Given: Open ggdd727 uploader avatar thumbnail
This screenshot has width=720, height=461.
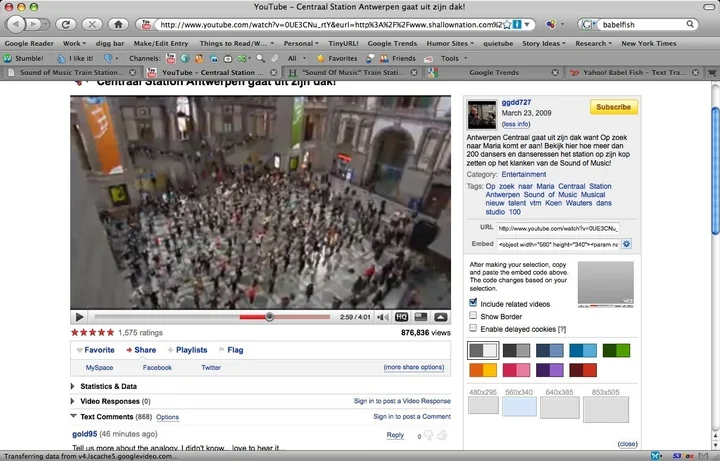Looking at the screenshot, I should point(482,115).
